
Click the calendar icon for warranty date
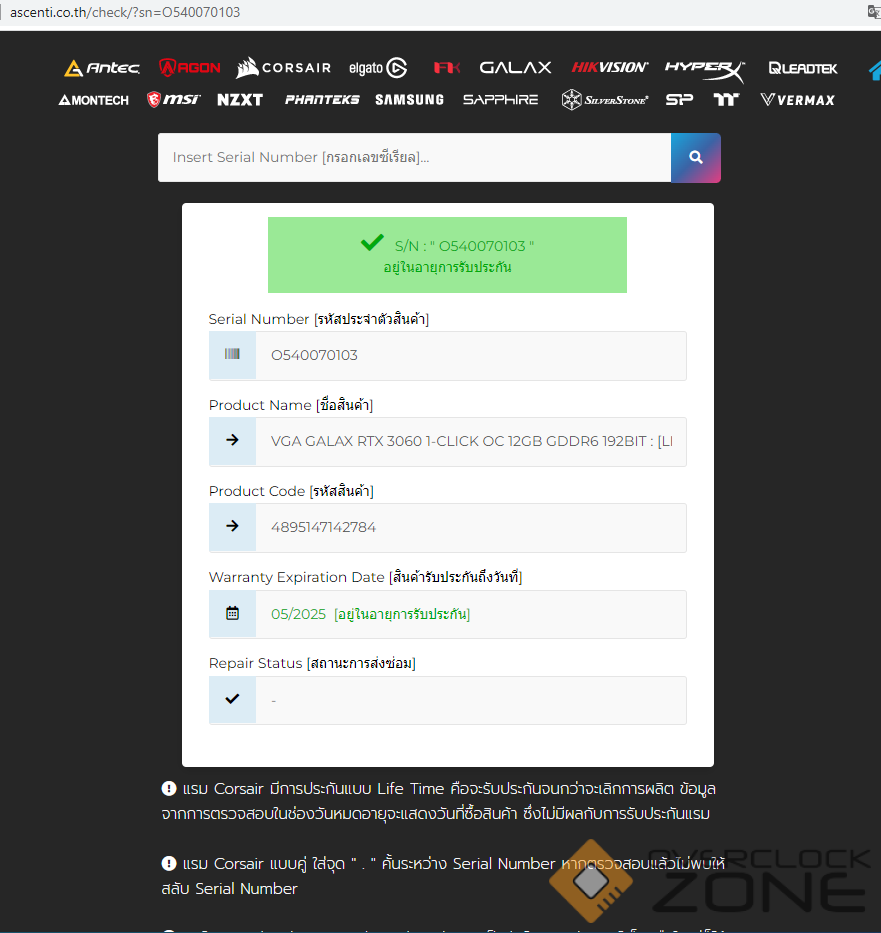click(x=233, y=613)
